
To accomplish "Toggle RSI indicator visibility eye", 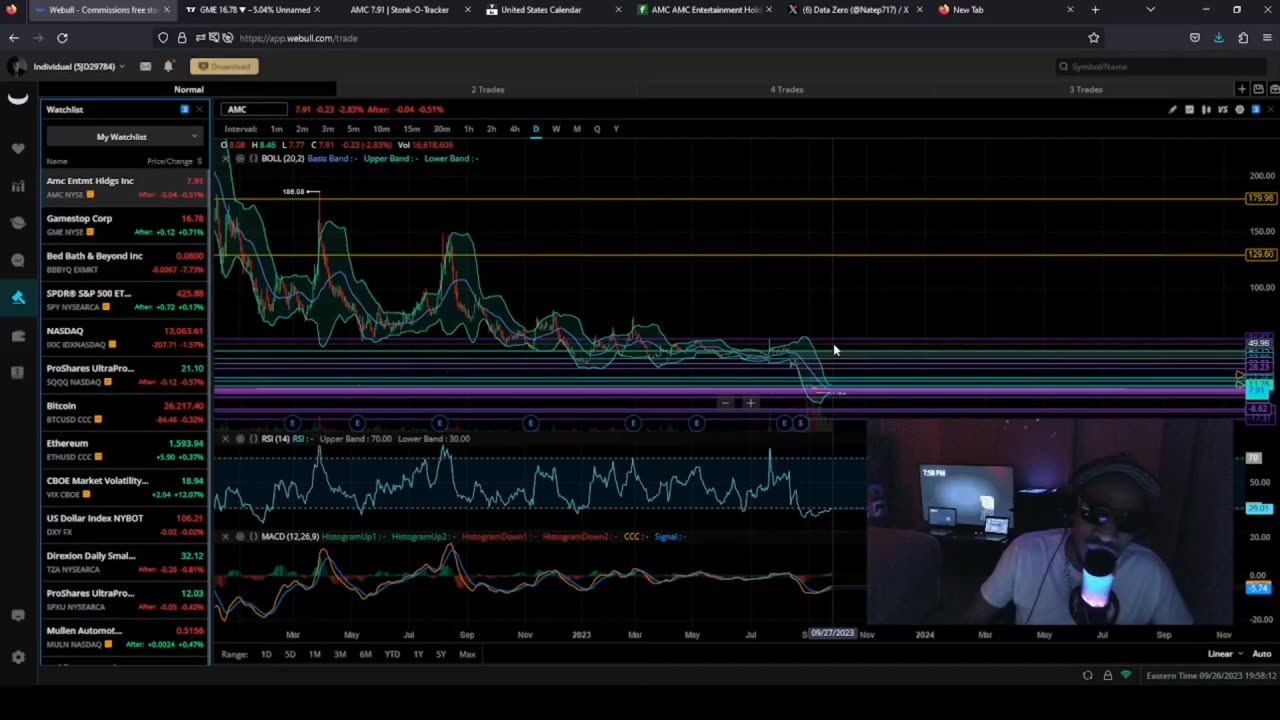I will 239,438.
